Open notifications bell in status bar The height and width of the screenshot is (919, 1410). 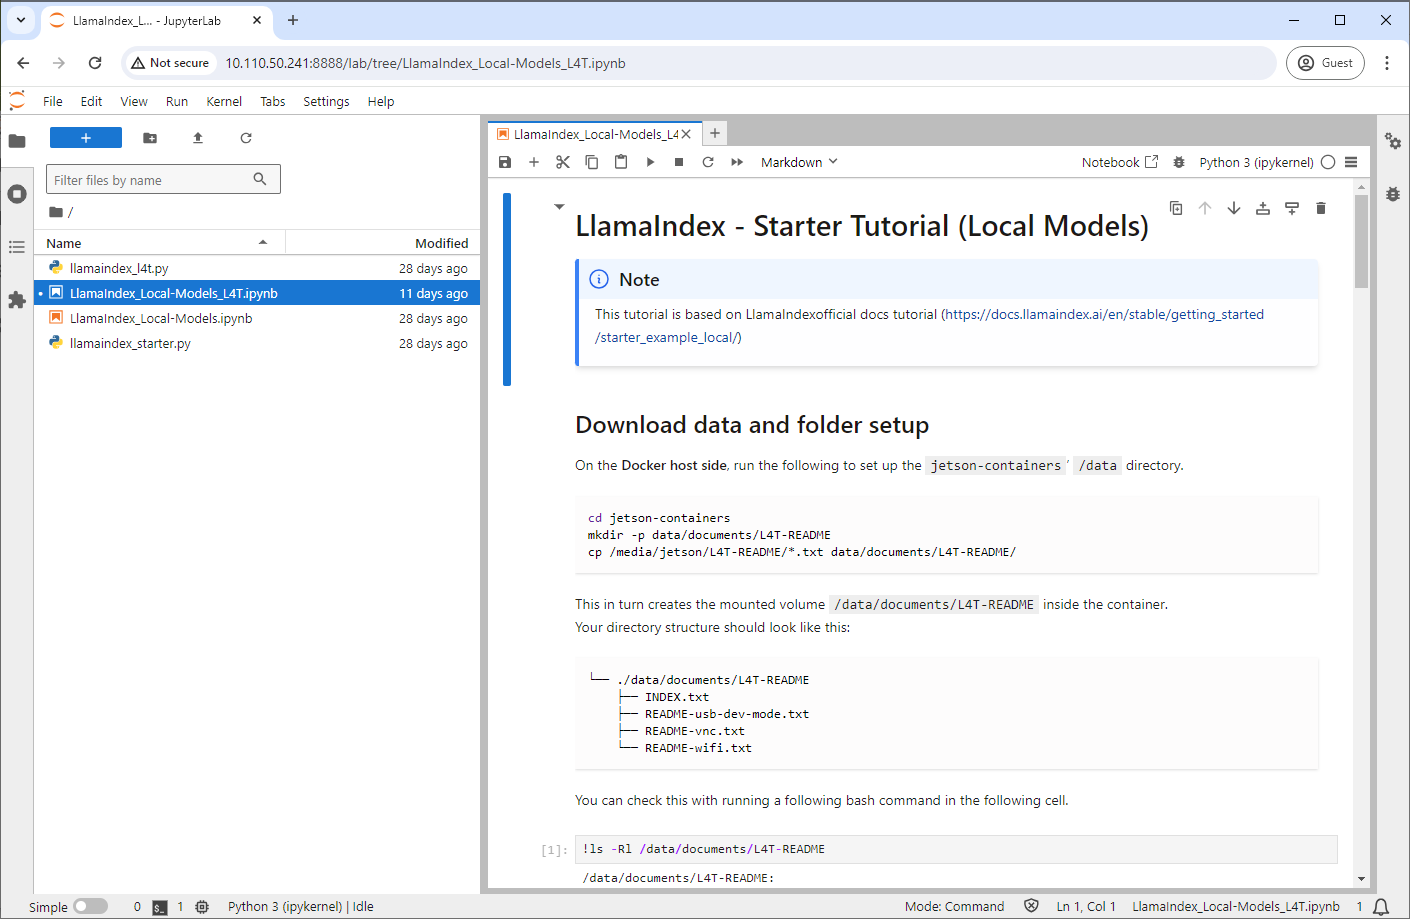pos(1381,907)
